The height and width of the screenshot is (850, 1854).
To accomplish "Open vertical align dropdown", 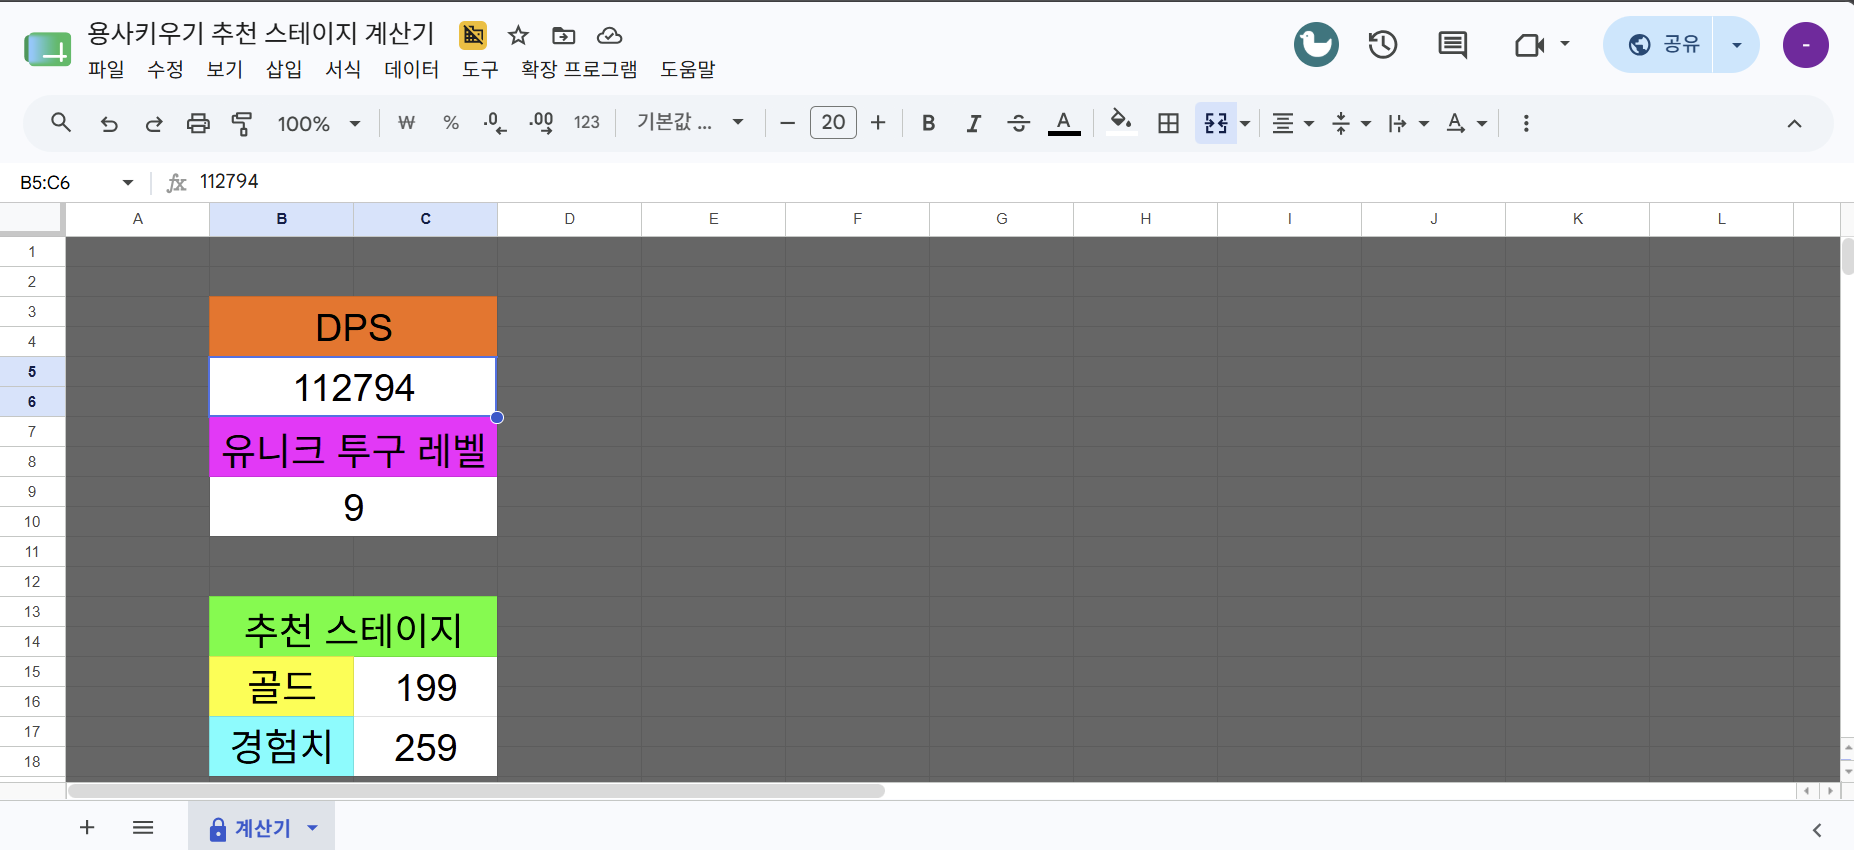I will tap(1351, 123).
